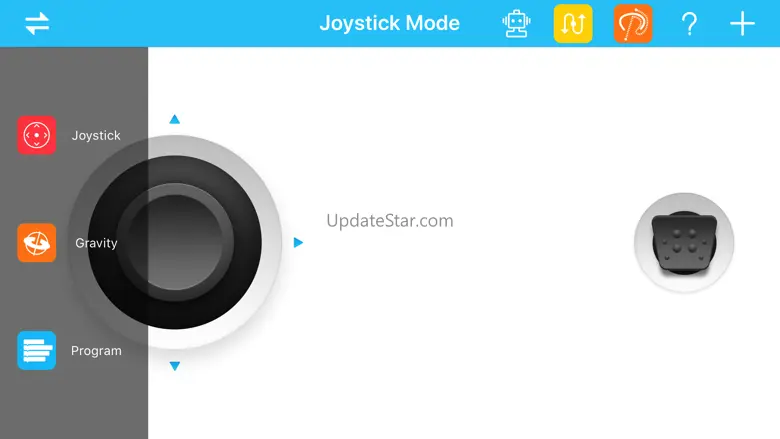Click the plus icon to add
The width and height of the screenshot is (780, 439).
coord(742,24)
